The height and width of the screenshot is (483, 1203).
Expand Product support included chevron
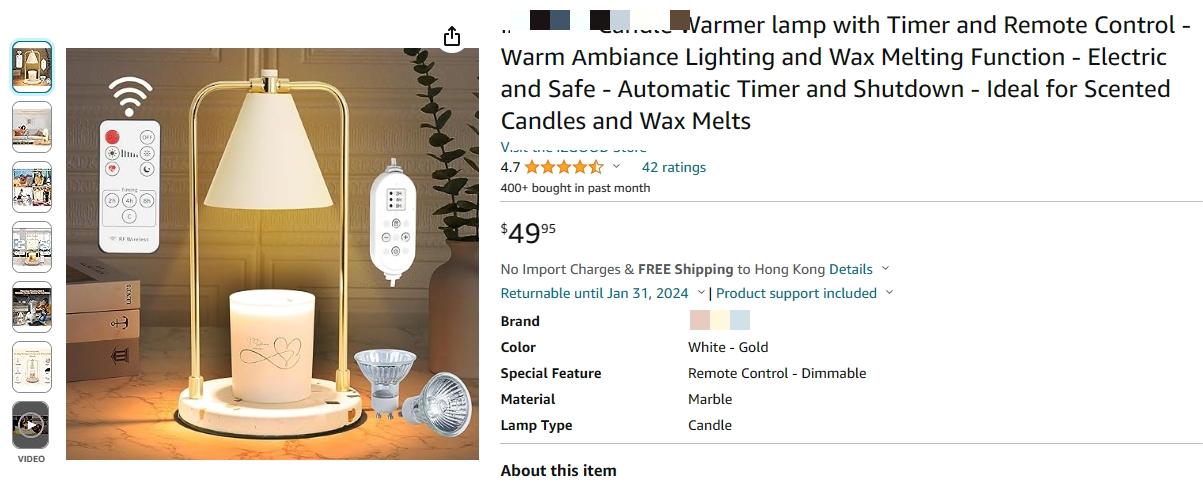point(889,293)
